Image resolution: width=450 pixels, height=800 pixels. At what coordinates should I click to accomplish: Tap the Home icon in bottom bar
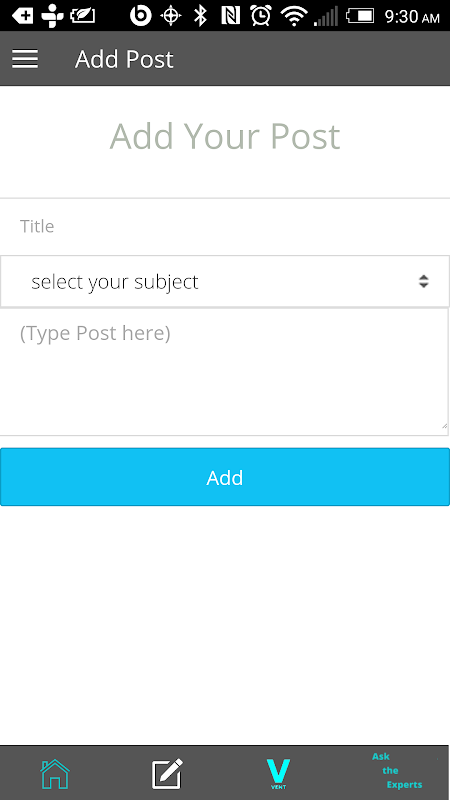[55, 774]
